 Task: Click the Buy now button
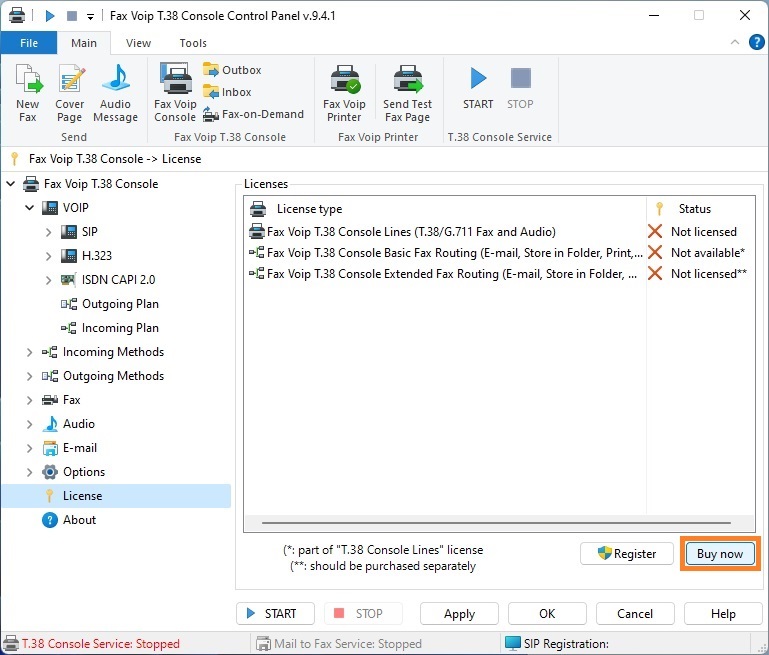pyautogui.click(x=720, y=554)
